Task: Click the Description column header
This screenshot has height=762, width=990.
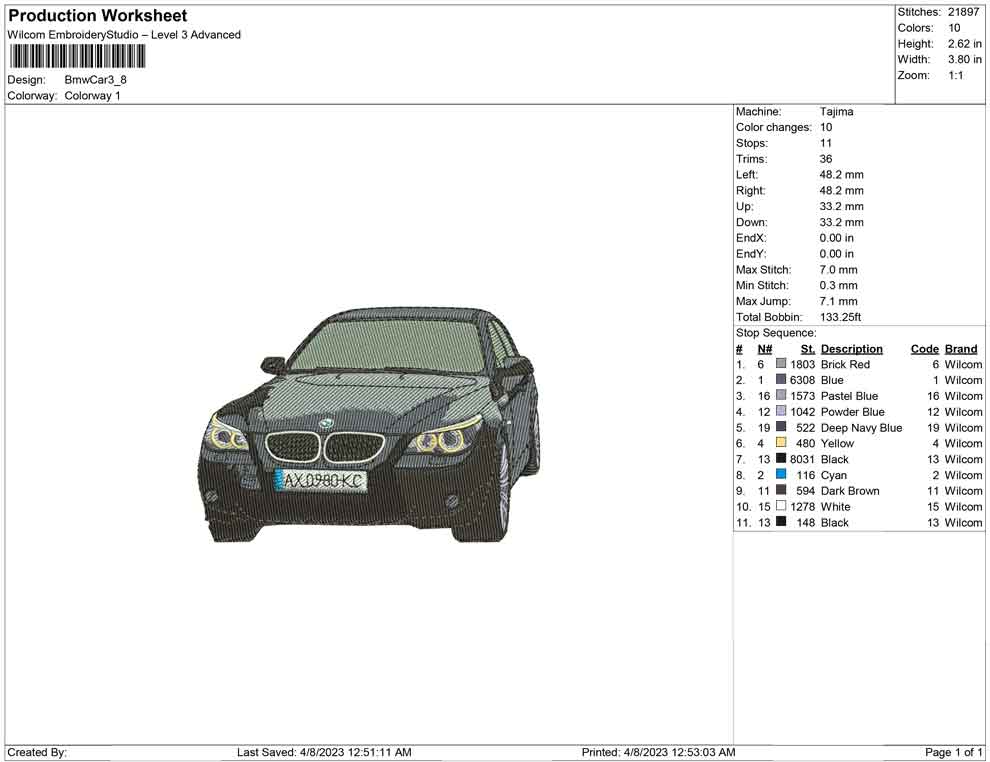Action: [852, 348]
